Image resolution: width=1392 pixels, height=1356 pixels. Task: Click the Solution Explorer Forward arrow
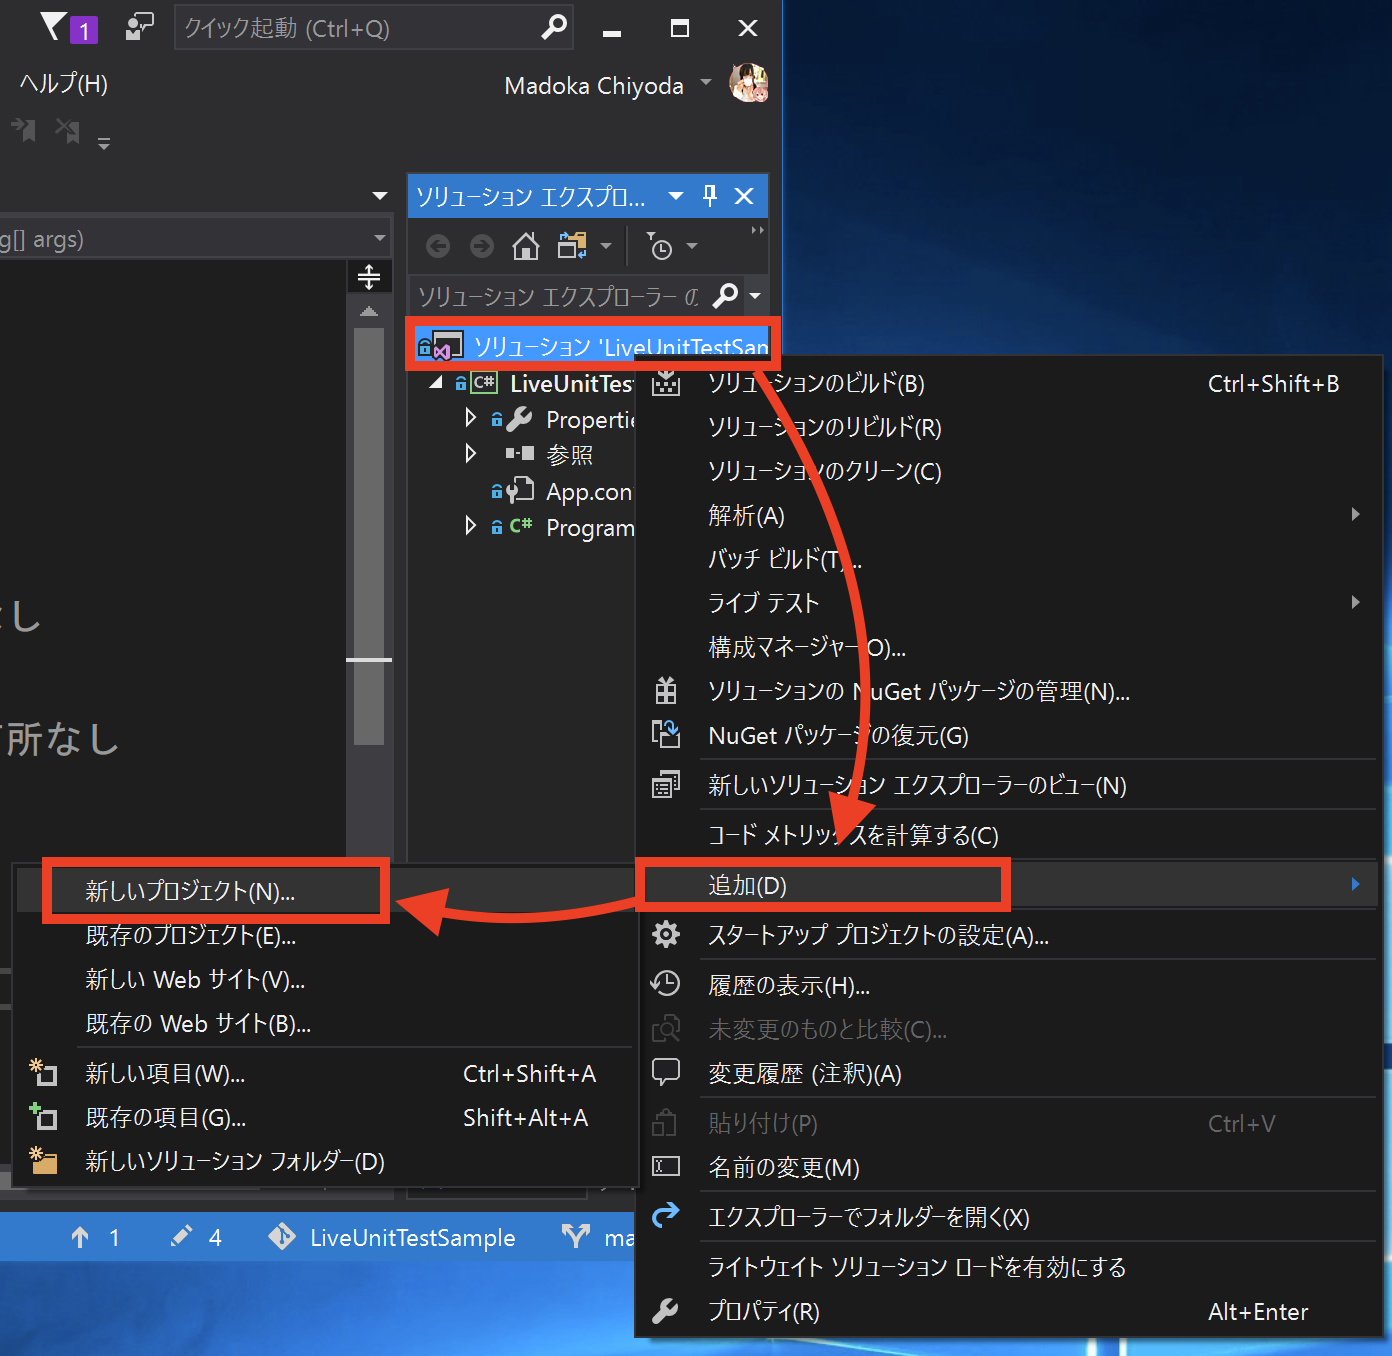tap(482, 246)
